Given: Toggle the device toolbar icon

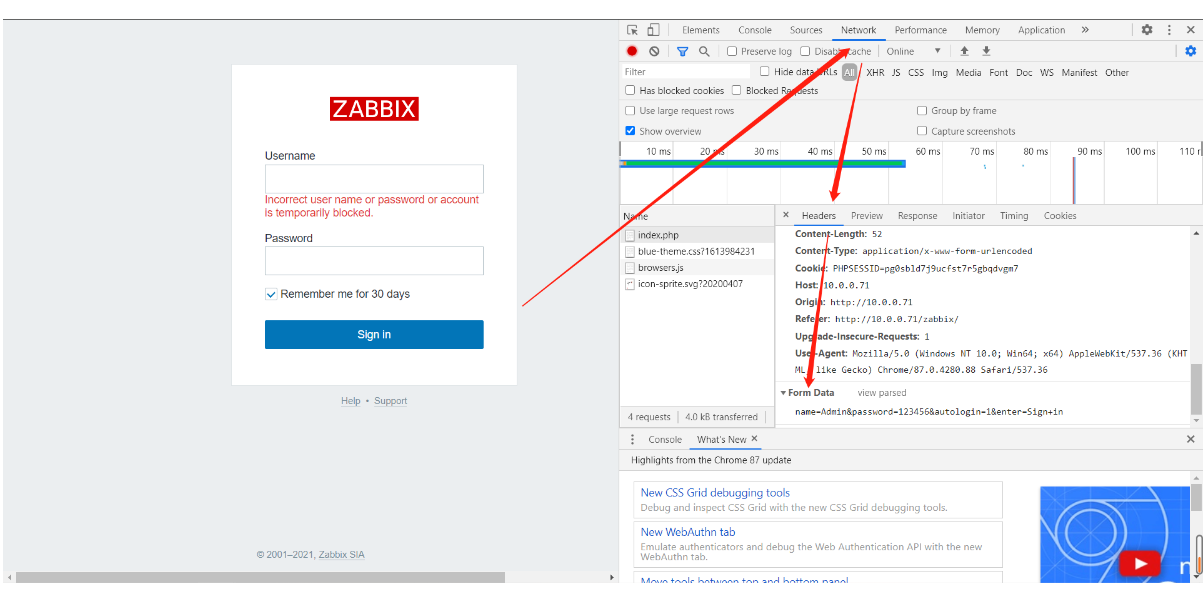Looking at the screenshot, I should 653,30.
